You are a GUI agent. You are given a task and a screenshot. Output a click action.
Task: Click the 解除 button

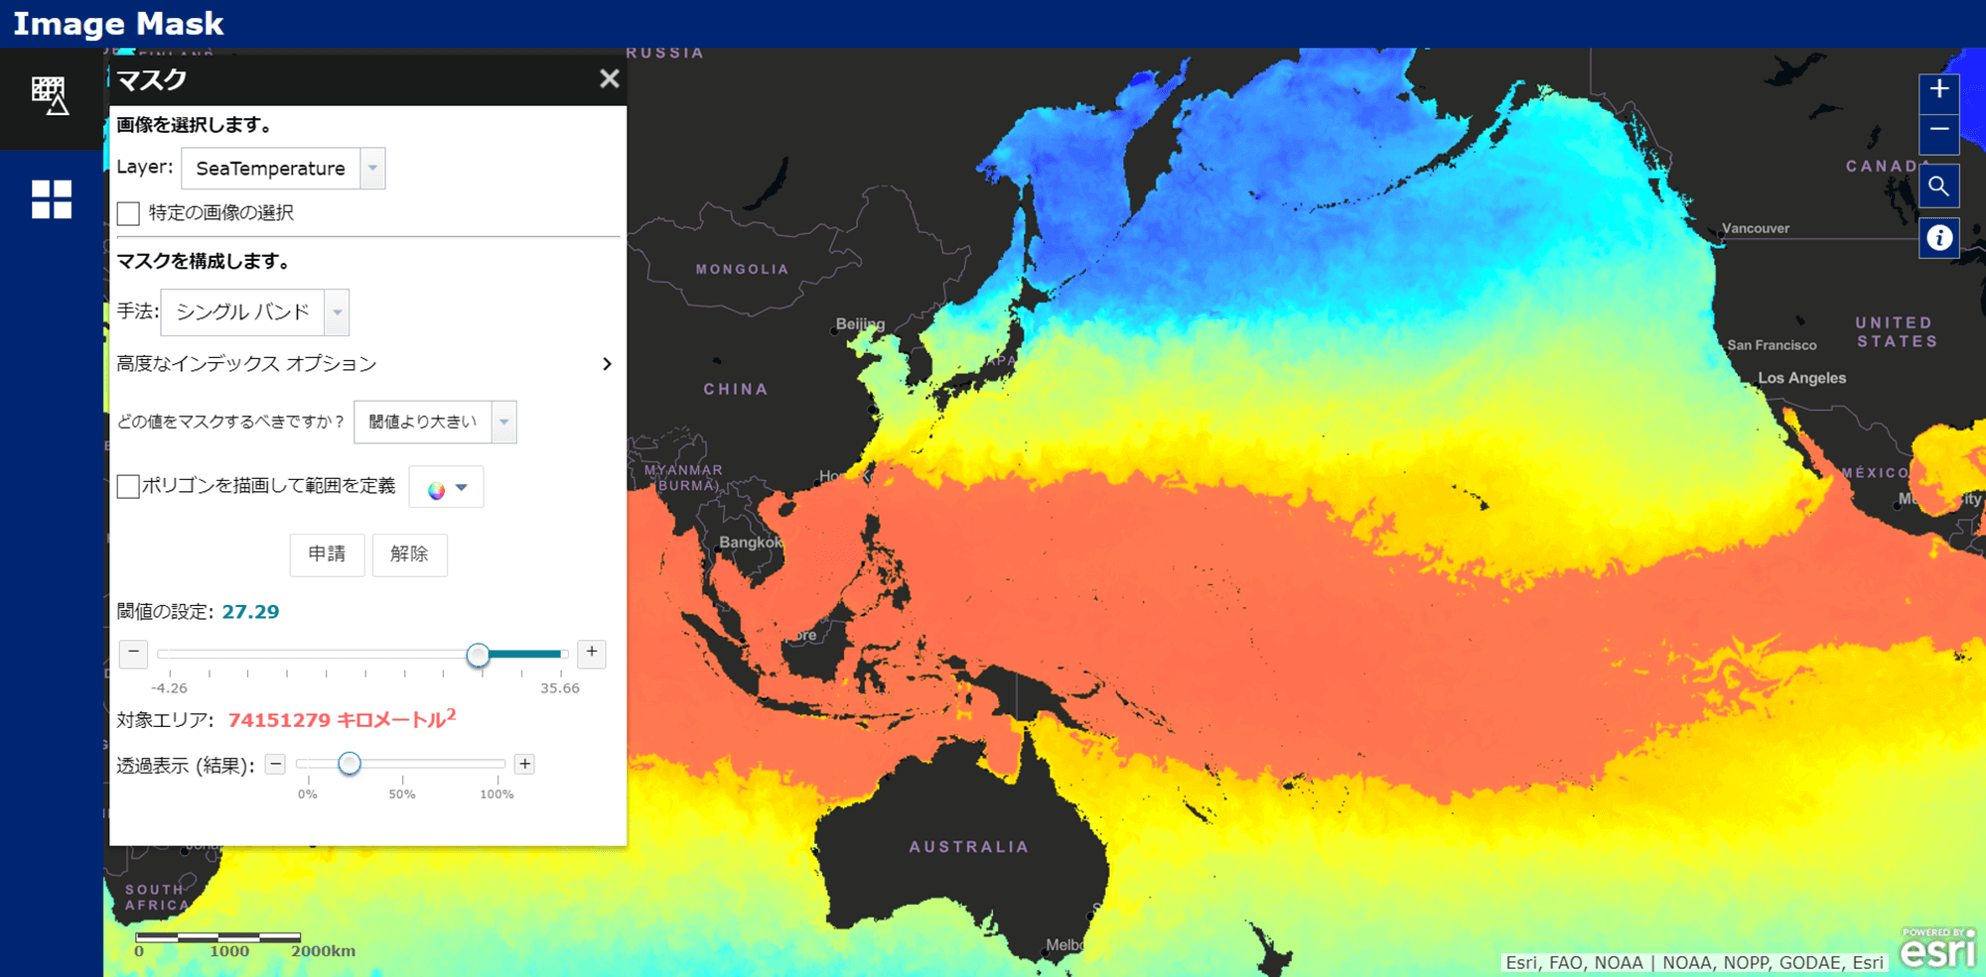pyautogui.click(x=409, y=554)
